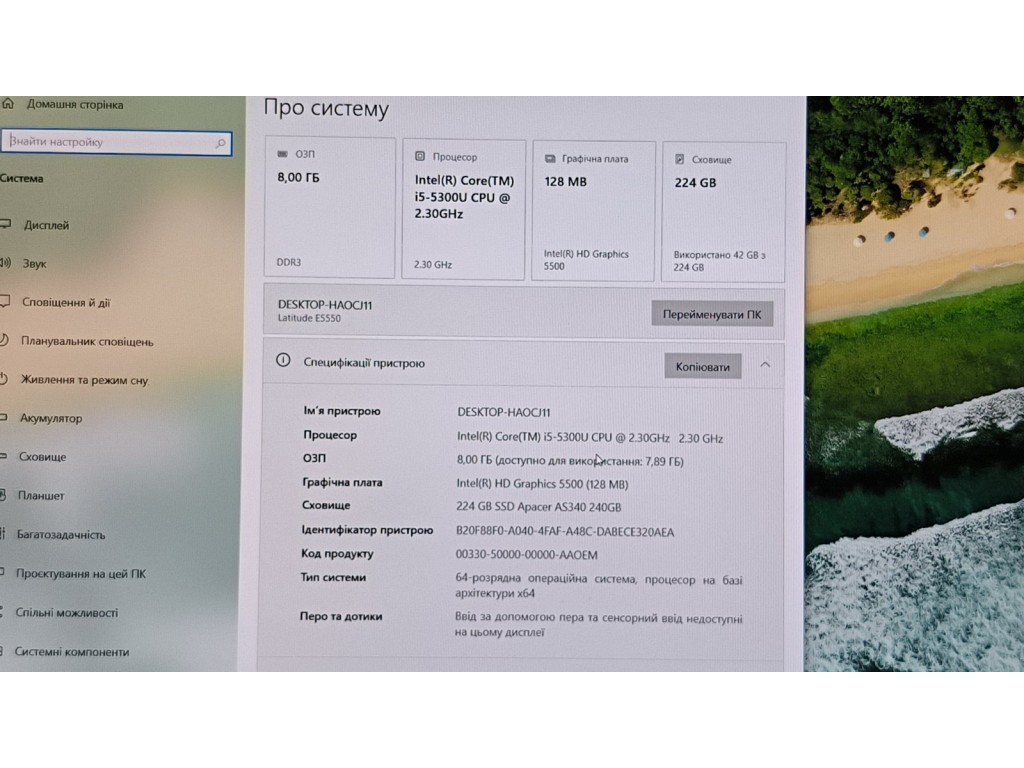The height and width of the screenshot is (768, 1024).
Task: Click the Сховище storage icon in sidebar
Action: (4, 457)
